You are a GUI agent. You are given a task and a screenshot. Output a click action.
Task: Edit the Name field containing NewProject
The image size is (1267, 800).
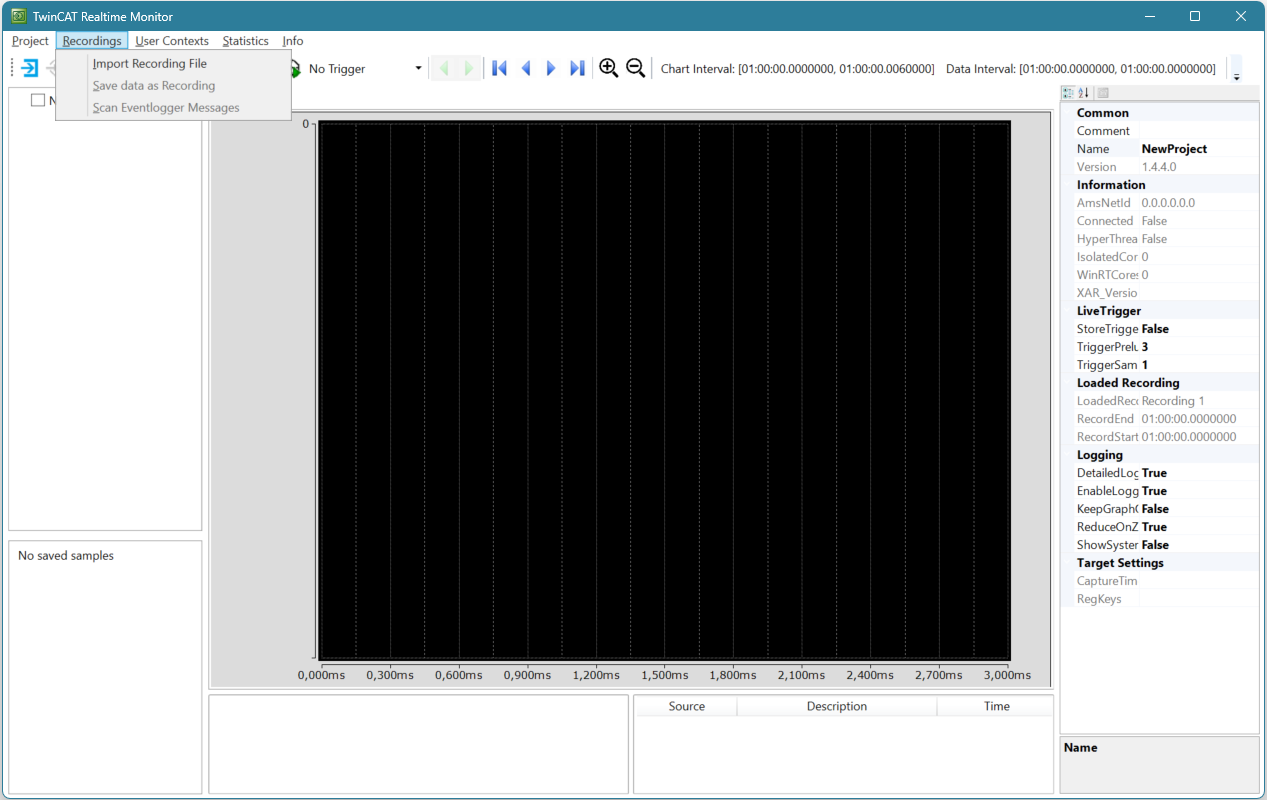point(1198,149)
